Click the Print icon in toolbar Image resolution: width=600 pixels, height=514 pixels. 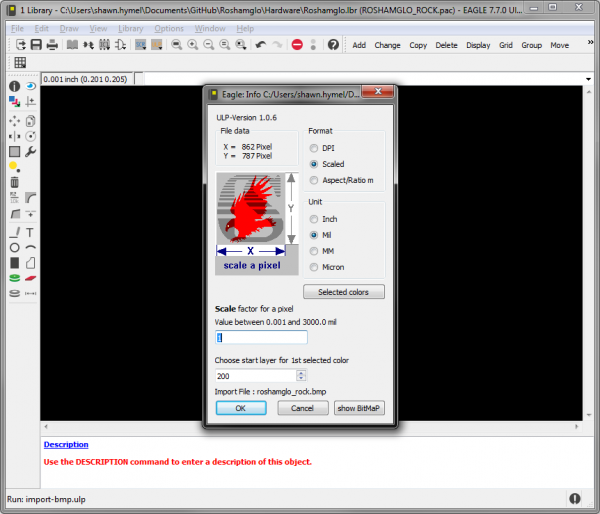[52, 45]
